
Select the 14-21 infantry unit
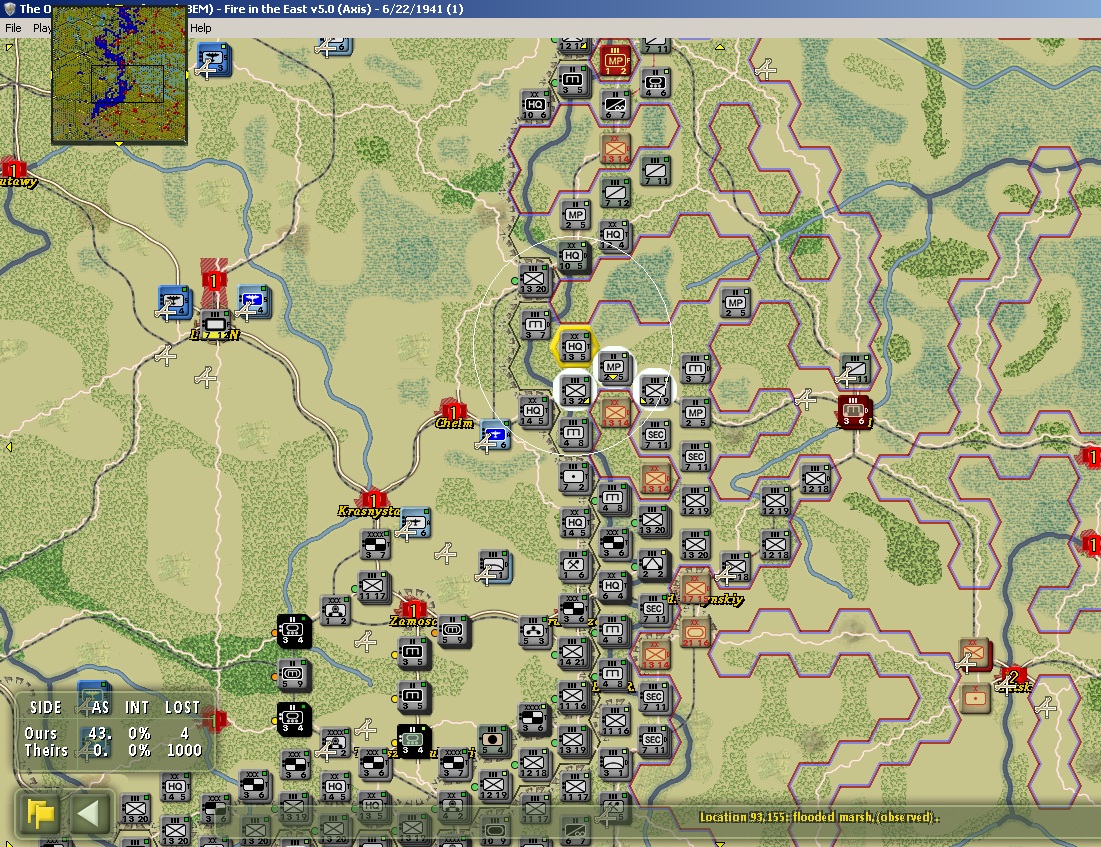[x=573, y=652]
